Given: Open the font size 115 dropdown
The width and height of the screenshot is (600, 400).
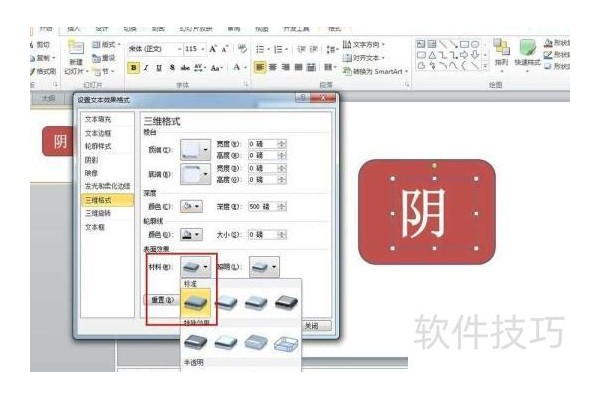Looking at the screenshot, I should coord(203,49).
